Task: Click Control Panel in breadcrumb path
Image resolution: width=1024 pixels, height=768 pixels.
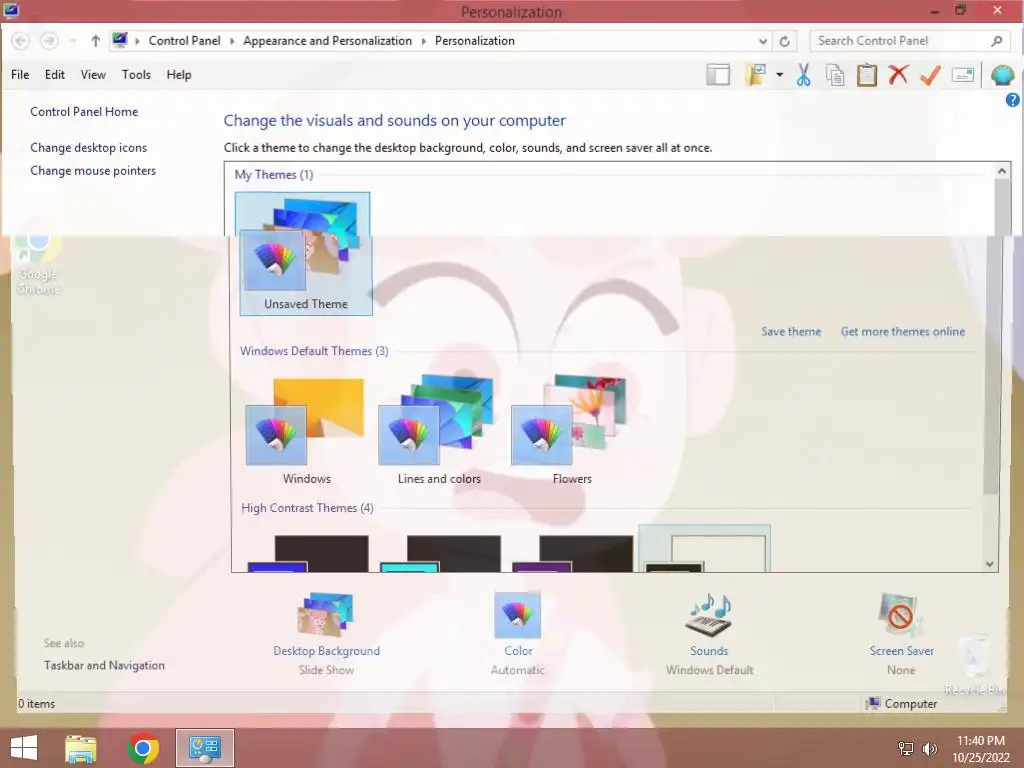Action: pyautogui.click(x=184, y=40)
